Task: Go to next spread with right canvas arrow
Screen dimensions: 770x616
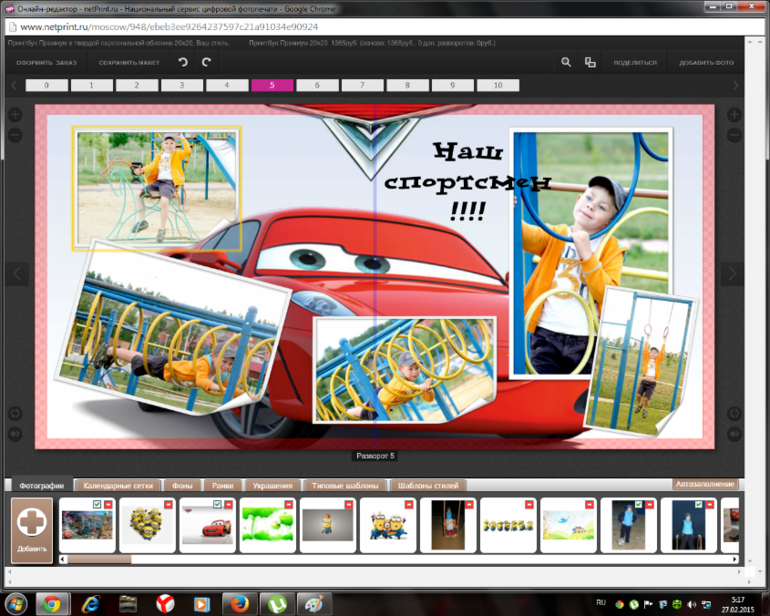Action: [x=732, y=273]
